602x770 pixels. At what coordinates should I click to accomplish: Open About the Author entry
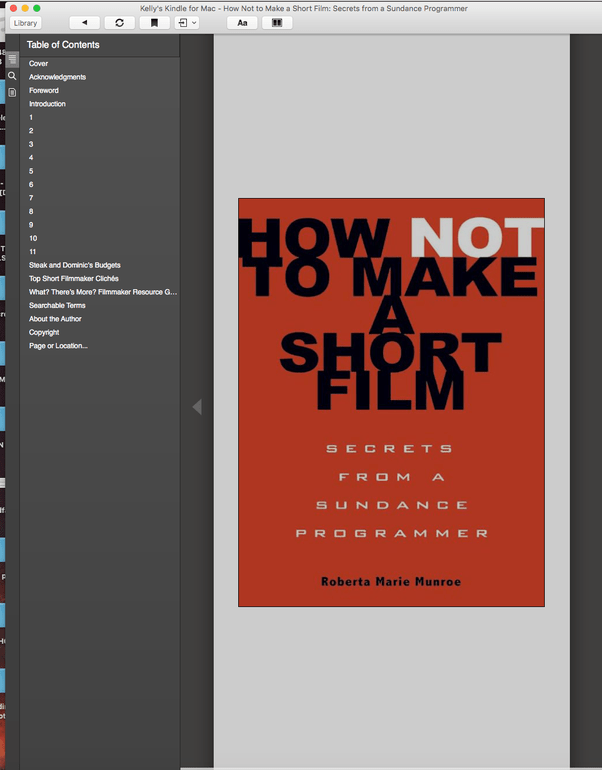click(x=55, y=319)
